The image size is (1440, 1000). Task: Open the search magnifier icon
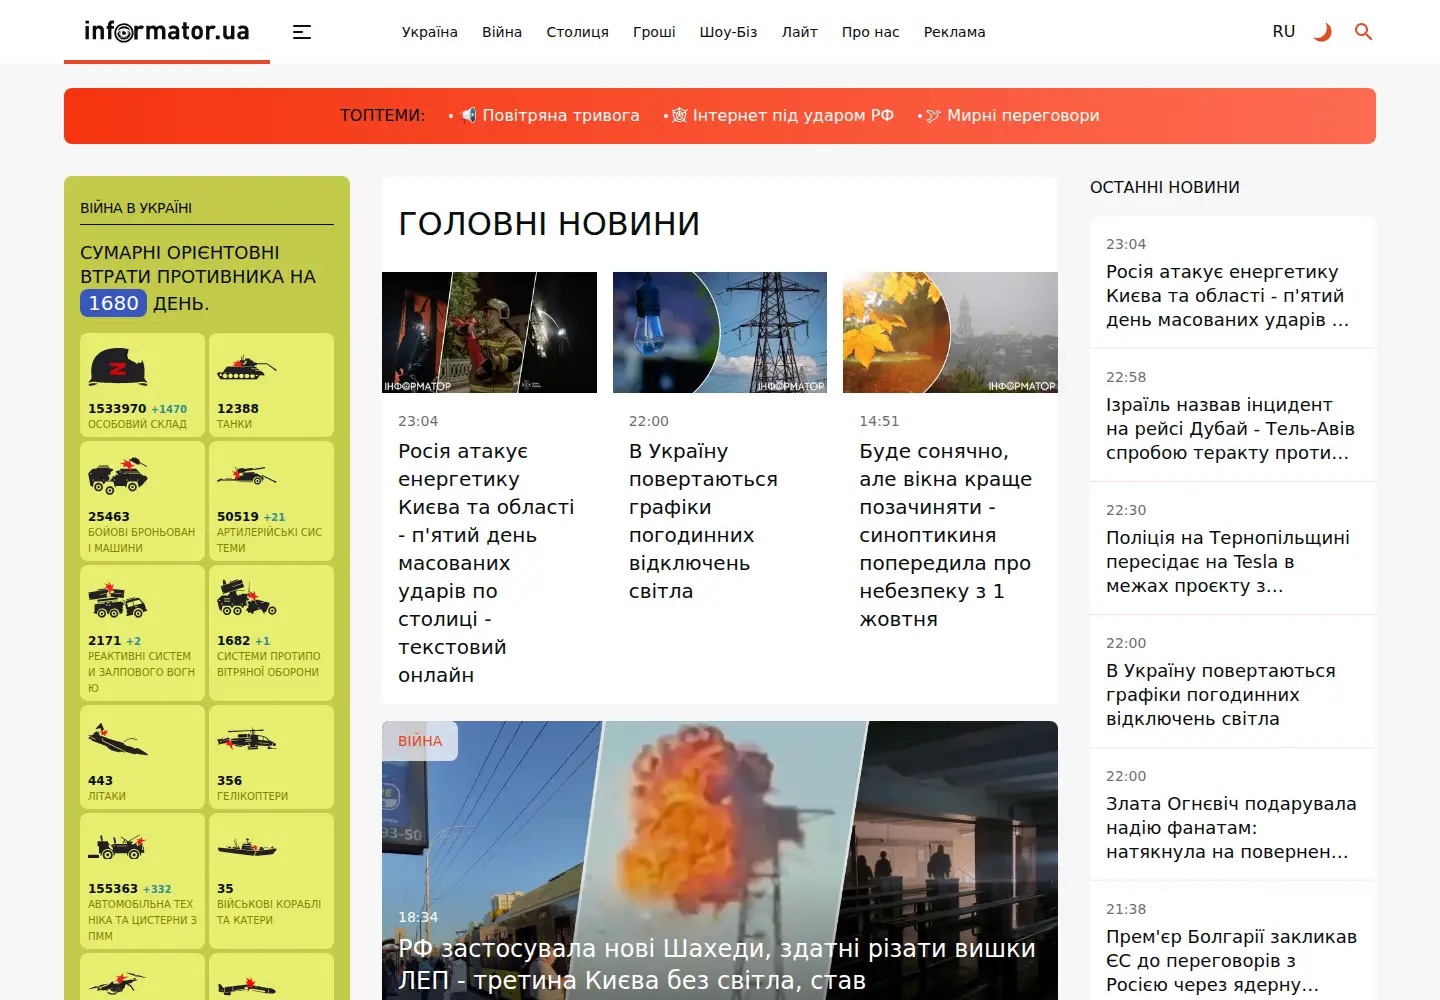point(1363,32)
